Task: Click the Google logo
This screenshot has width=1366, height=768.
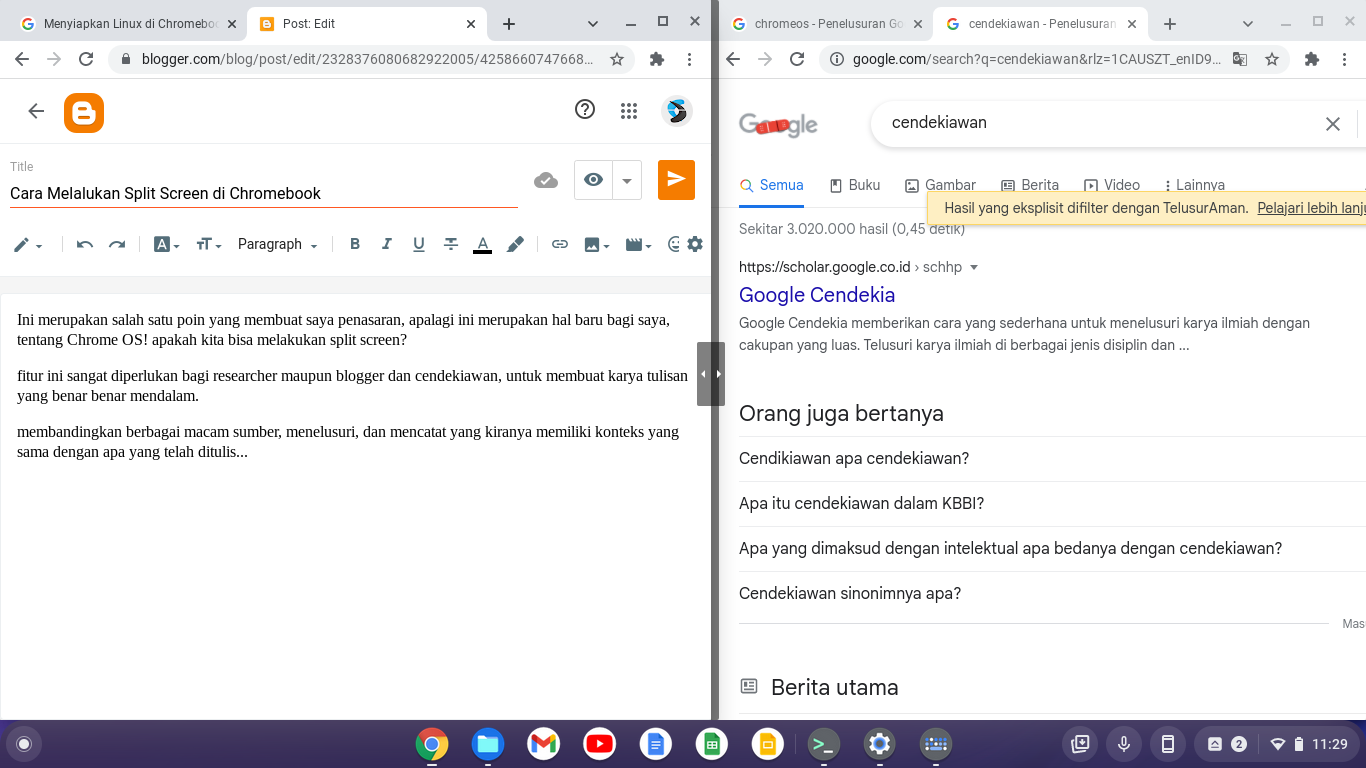Action: point(778,125)
